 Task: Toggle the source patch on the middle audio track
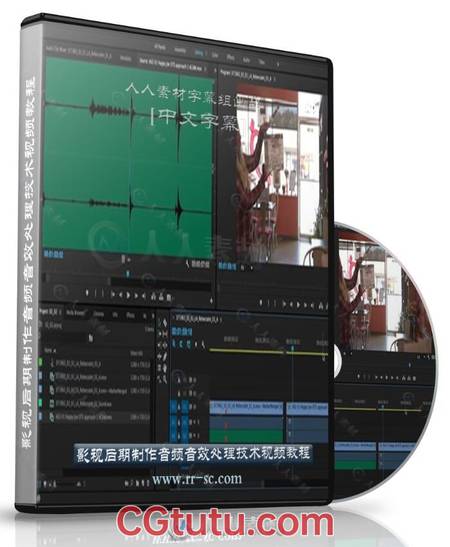pyautogui.click(x=174, y=422)
